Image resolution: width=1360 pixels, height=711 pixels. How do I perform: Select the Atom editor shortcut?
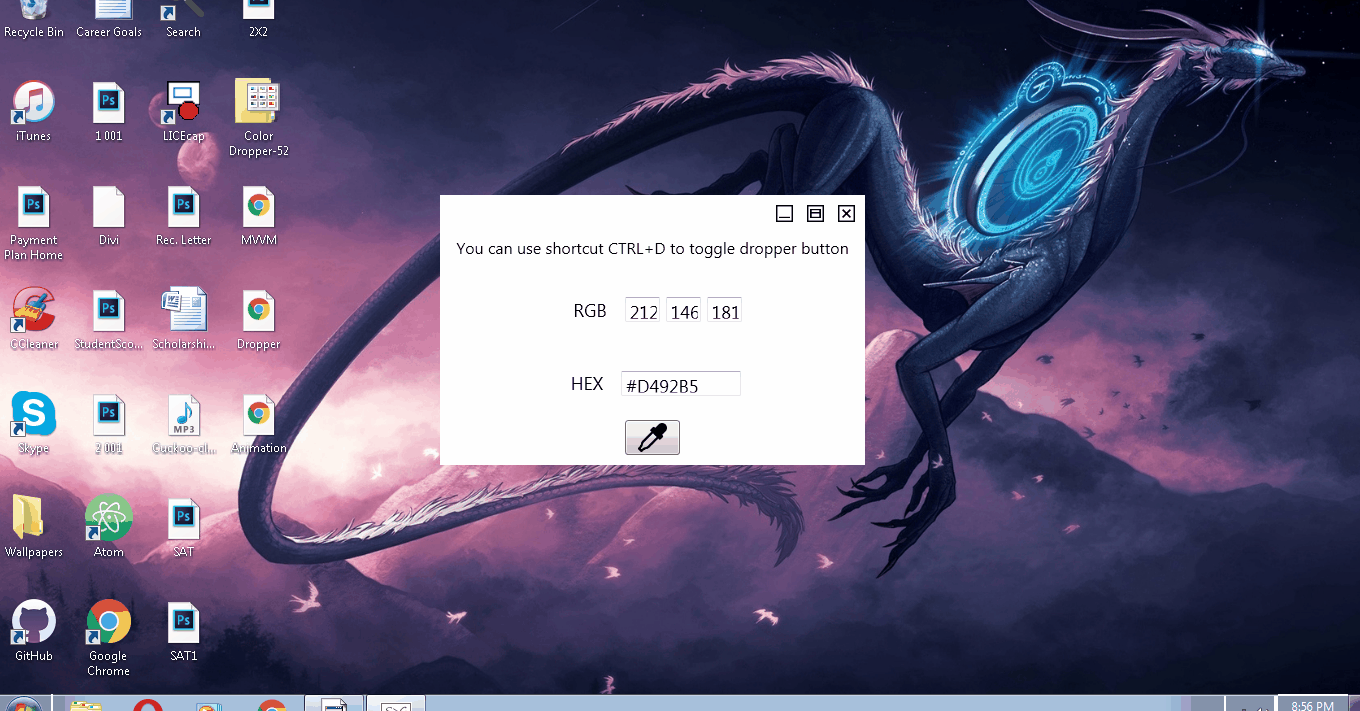(108, 528)
